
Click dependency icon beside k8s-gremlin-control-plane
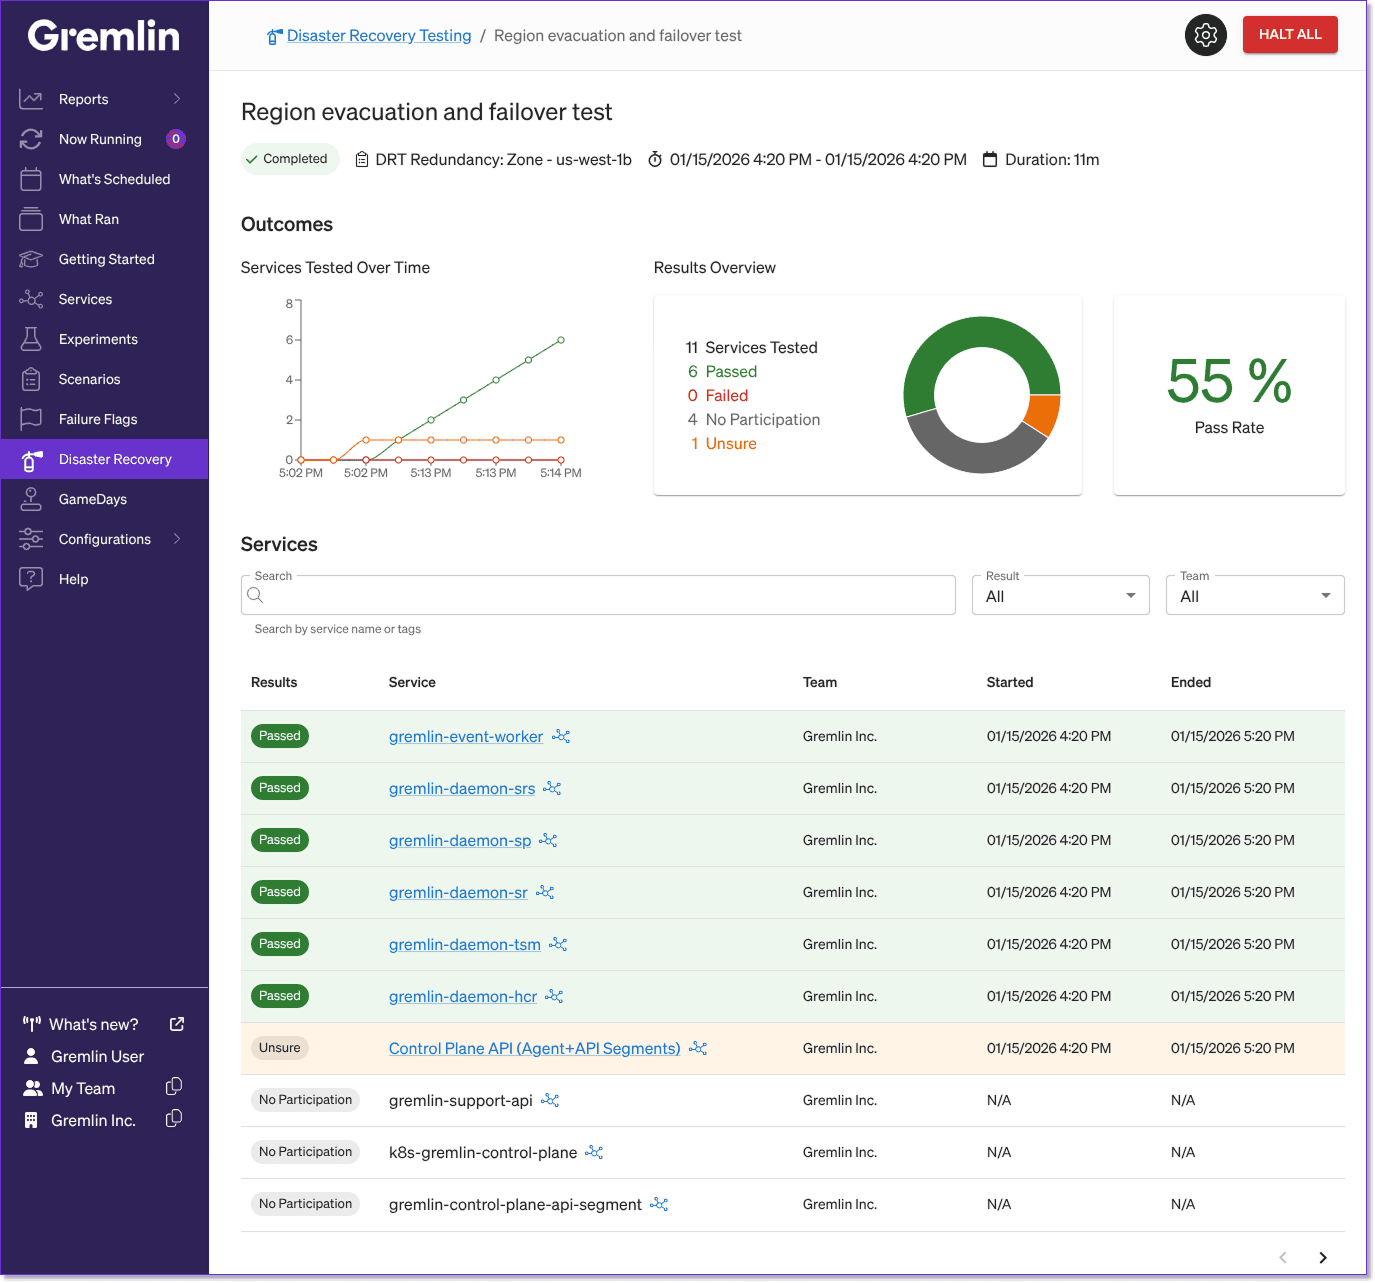coord(594,1152)
